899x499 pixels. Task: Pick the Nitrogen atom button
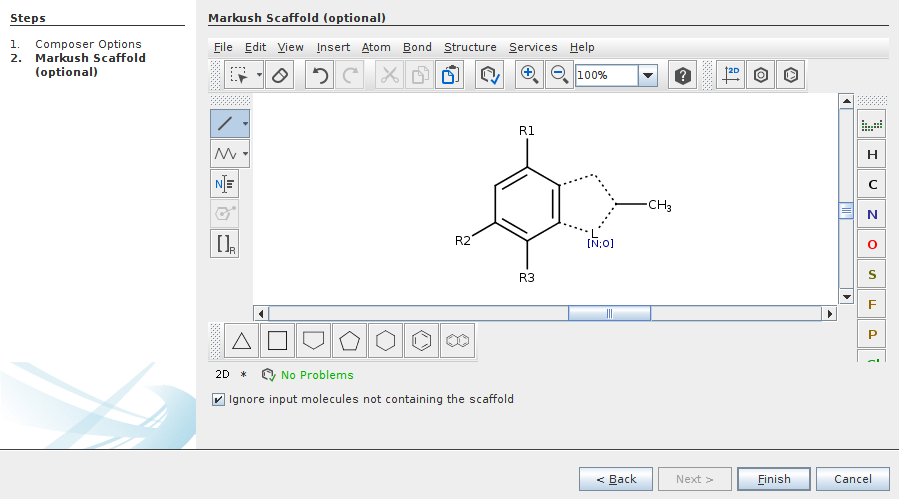pos(872,215)
